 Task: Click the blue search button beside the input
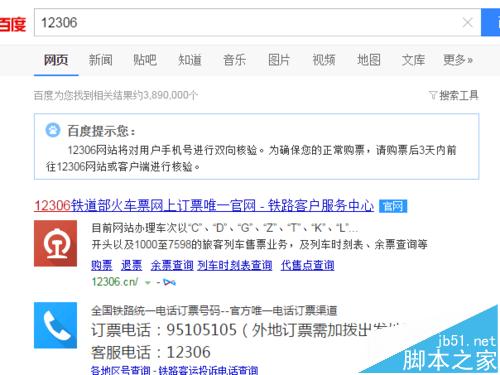tap(490, 22)
